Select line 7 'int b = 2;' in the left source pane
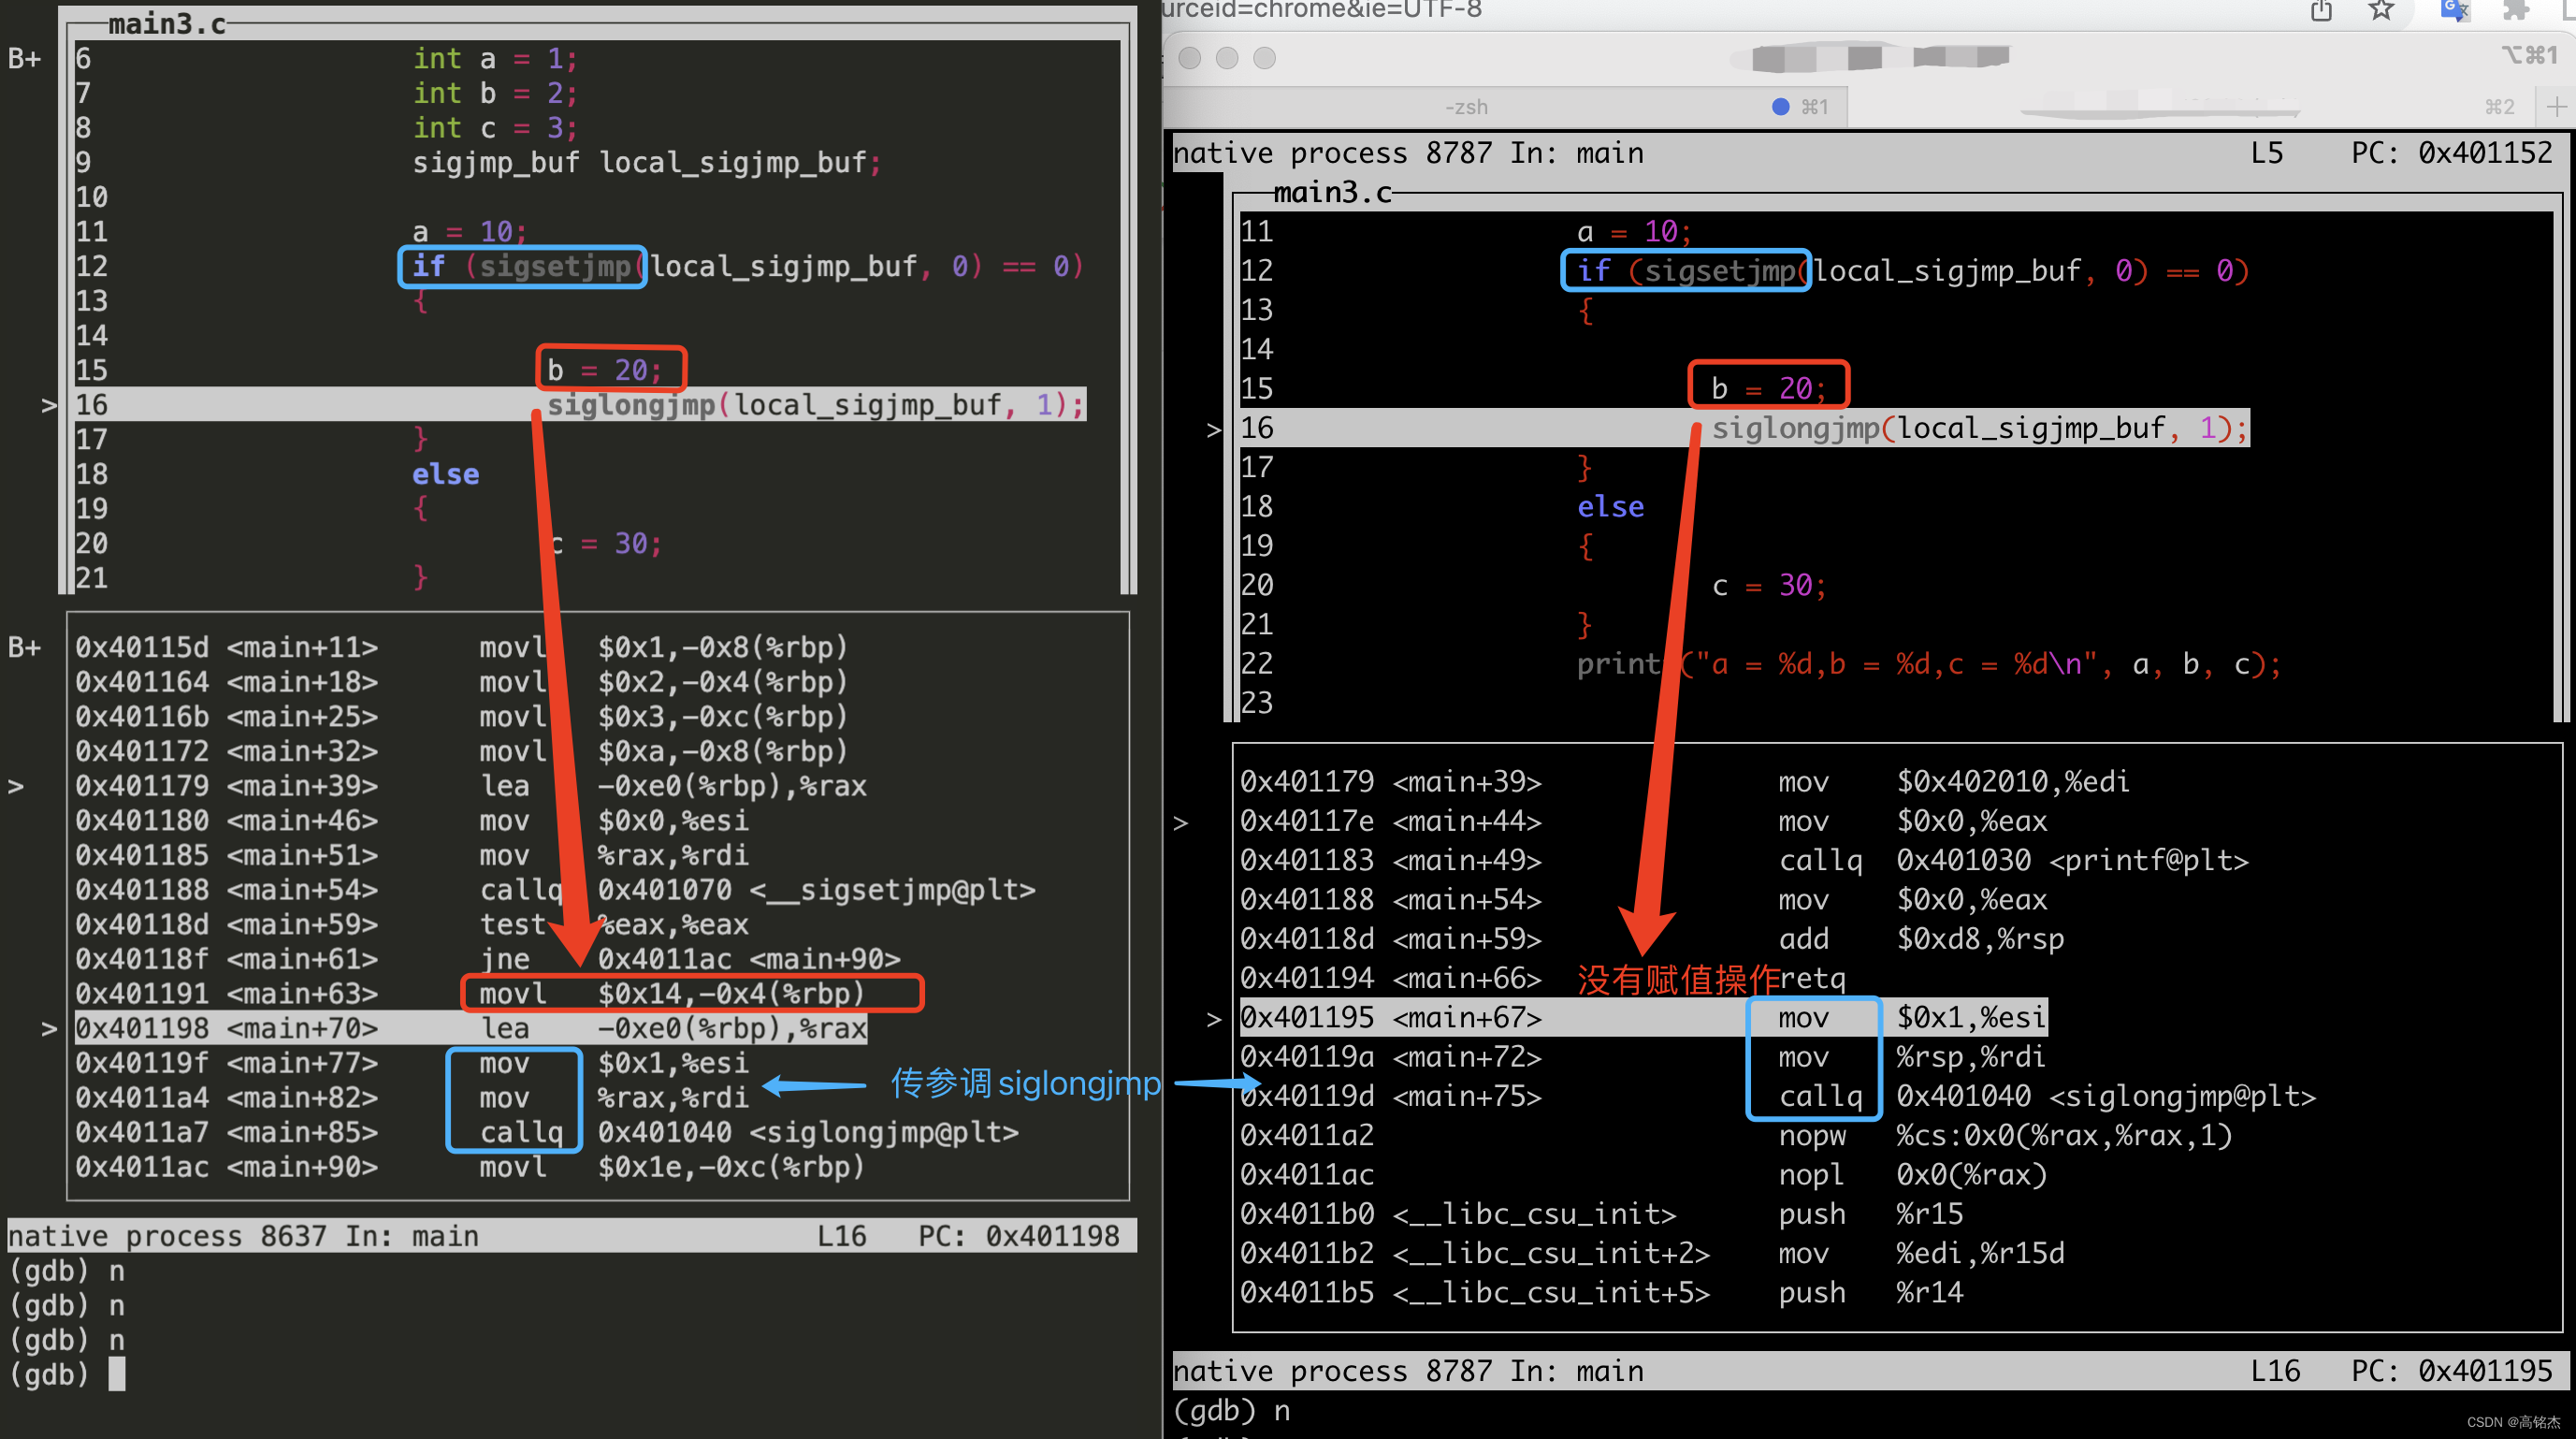 (x=495, y=93)
